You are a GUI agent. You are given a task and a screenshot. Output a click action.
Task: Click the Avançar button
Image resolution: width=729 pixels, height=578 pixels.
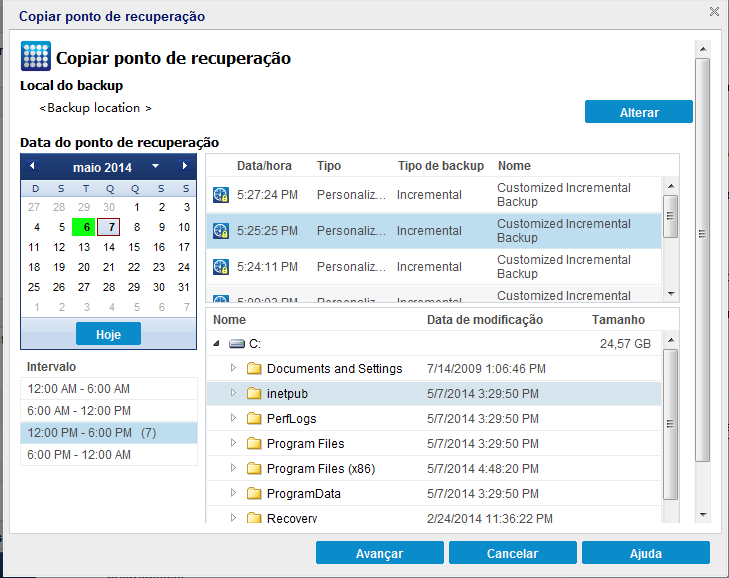pos(379,553)
